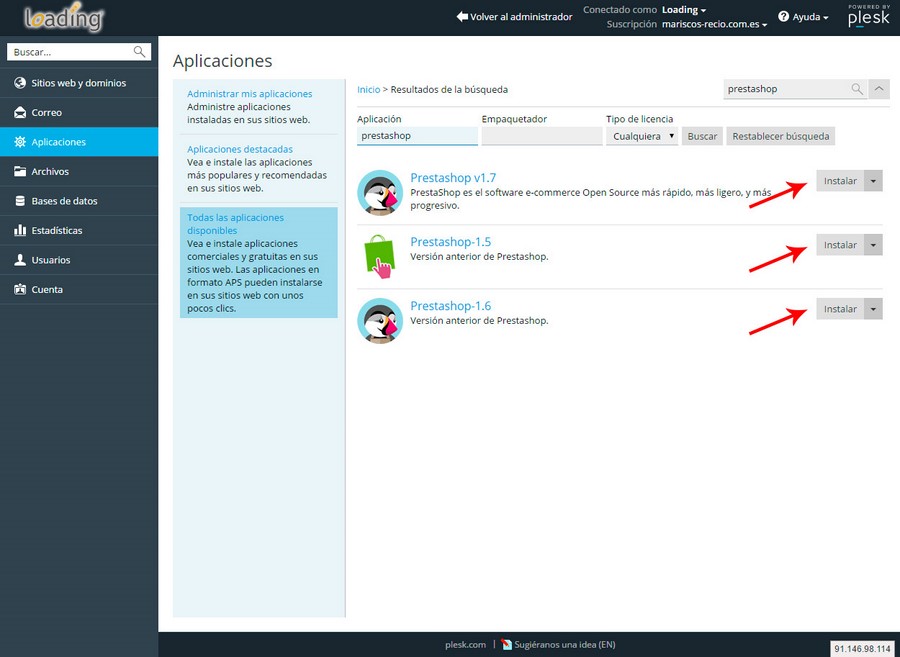Open Cuenta in the sidebar
The width and height of the screenshot is (900, 657).
pos(79,289)
